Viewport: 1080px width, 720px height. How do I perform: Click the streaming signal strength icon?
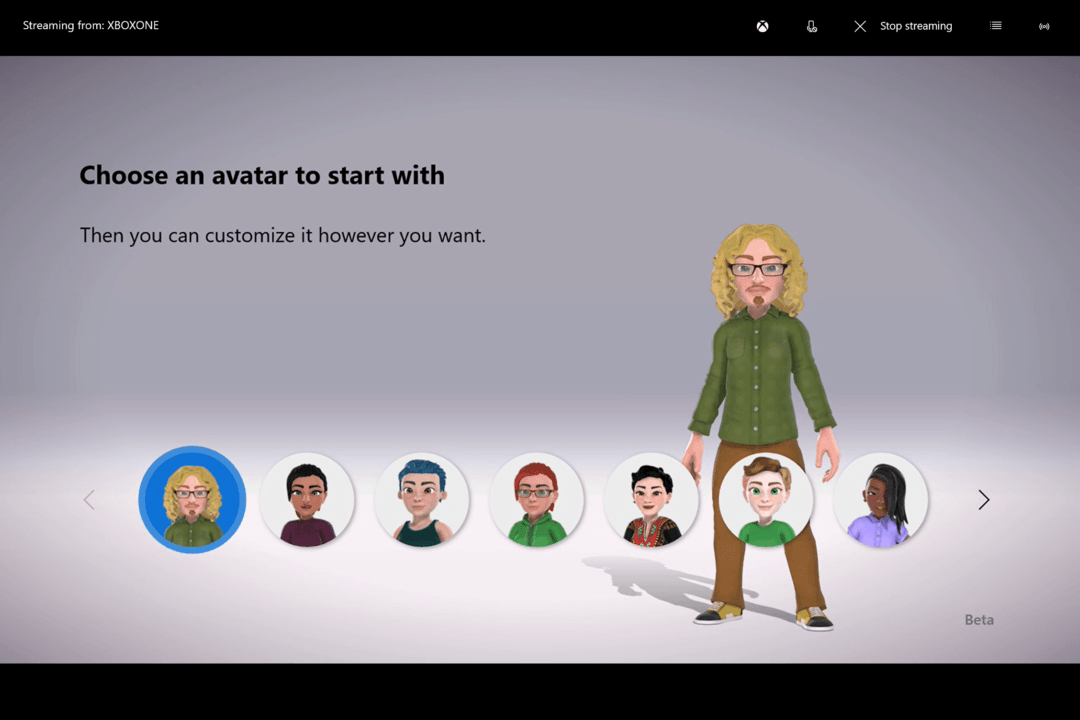[1044, 25]
